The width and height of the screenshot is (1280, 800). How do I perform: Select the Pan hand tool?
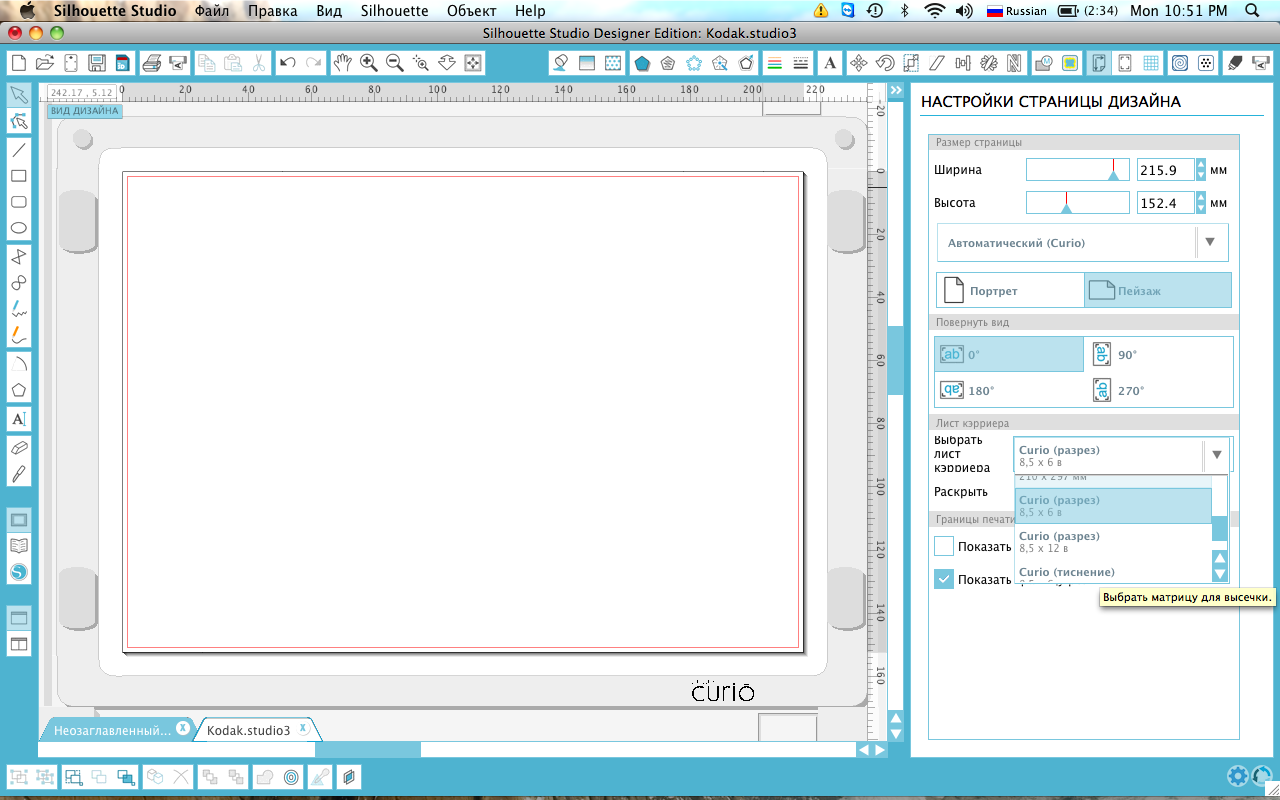click(x=343, y=63)
